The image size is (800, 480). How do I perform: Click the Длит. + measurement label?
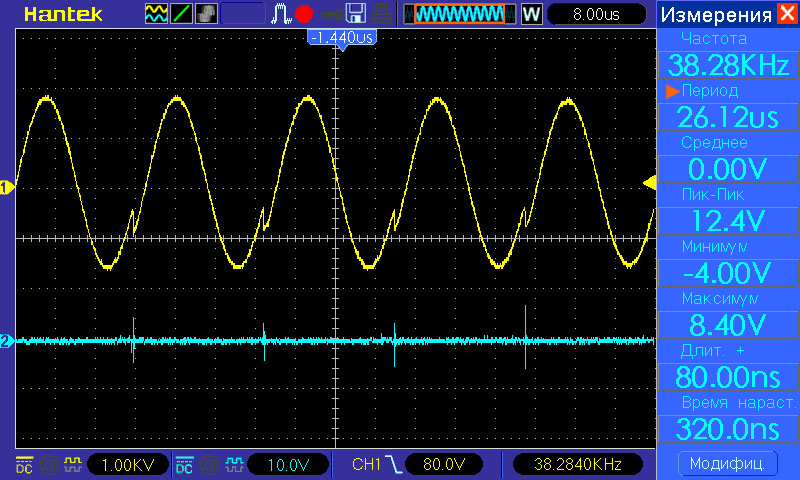(x=713, y=351)
